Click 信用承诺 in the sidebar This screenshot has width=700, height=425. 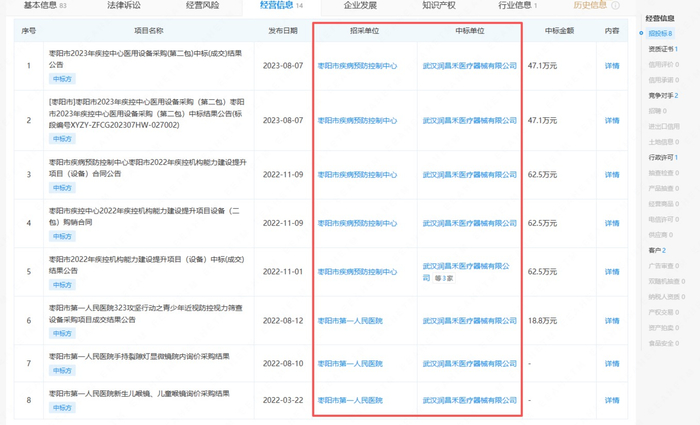[x=664, y=80]
